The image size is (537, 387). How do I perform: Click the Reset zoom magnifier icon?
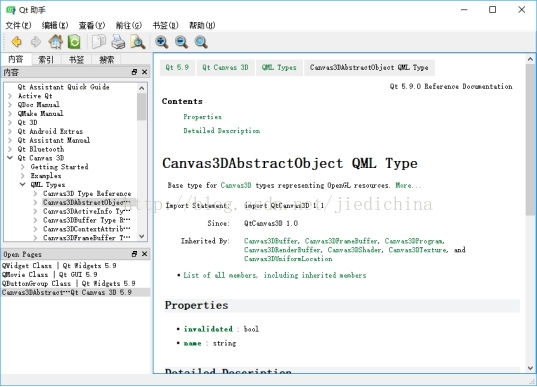point(201,42)
